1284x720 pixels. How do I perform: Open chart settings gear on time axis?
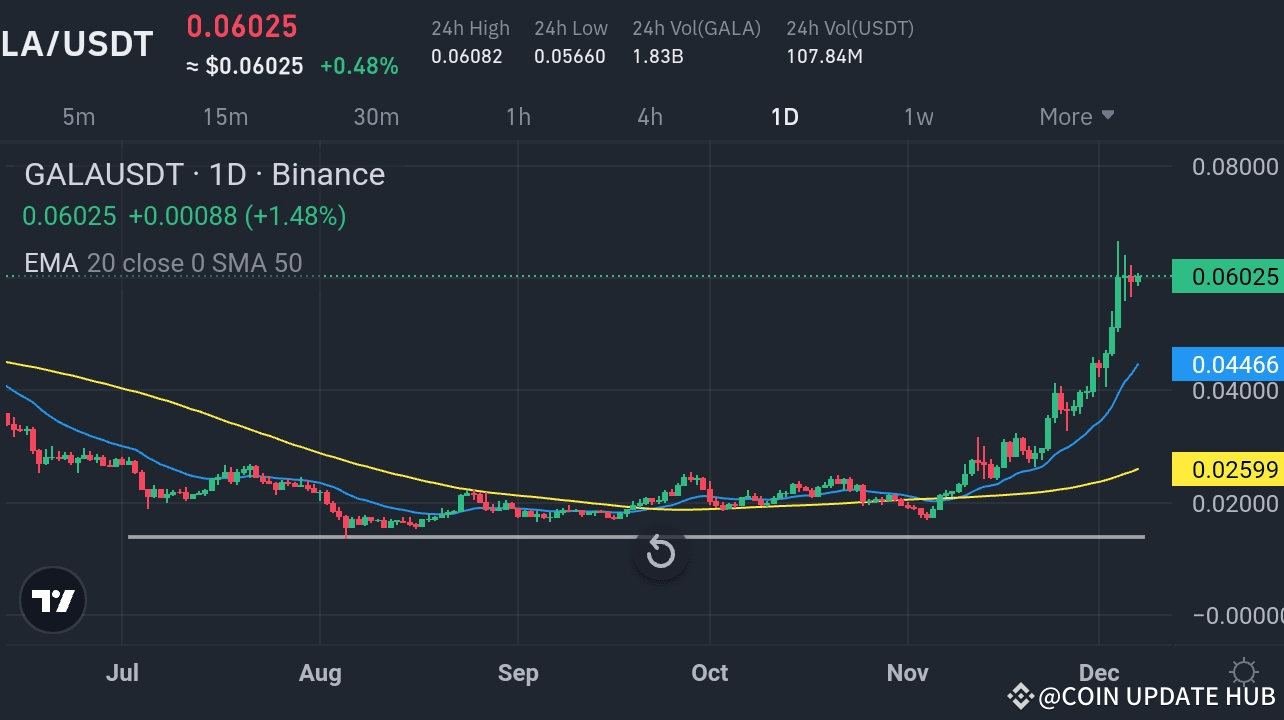[x=1243, y=671]
